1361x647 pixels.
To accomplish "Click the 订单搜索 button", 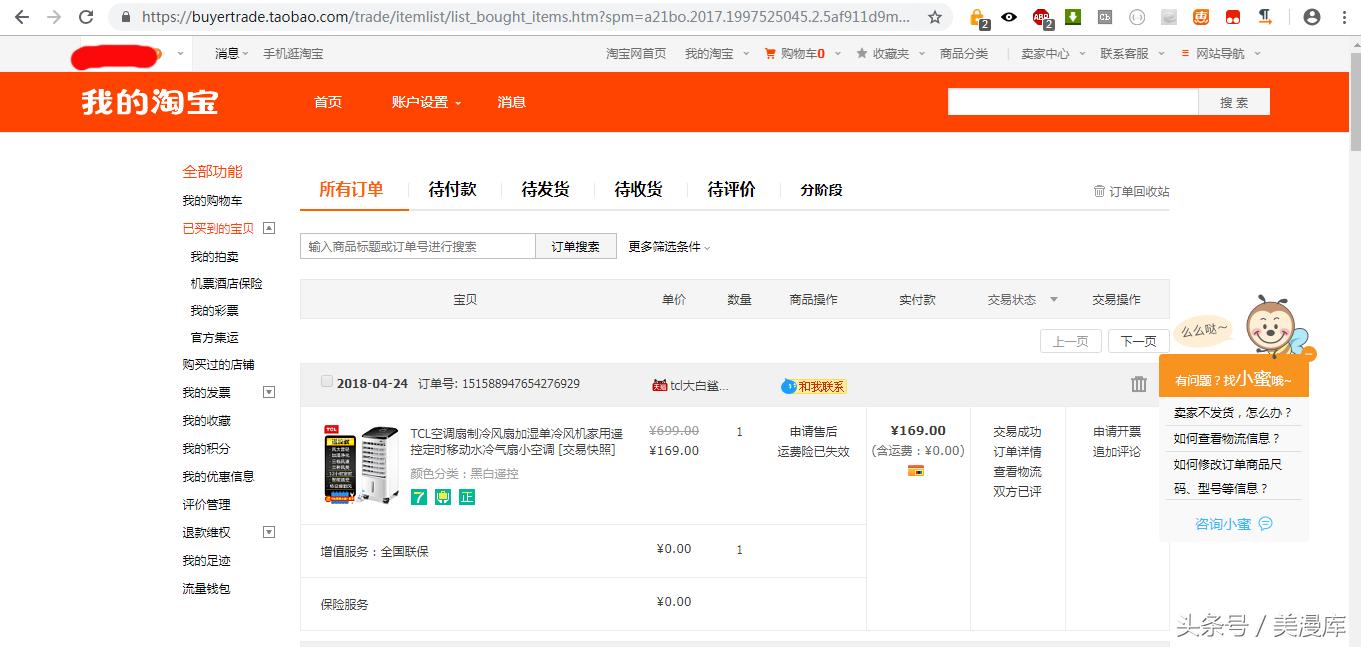I will [x=577, y=245].
